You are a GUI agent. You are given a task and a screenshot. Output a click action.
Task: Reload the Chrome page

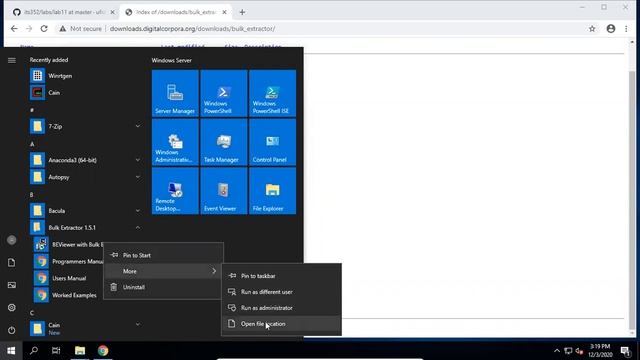44,29
